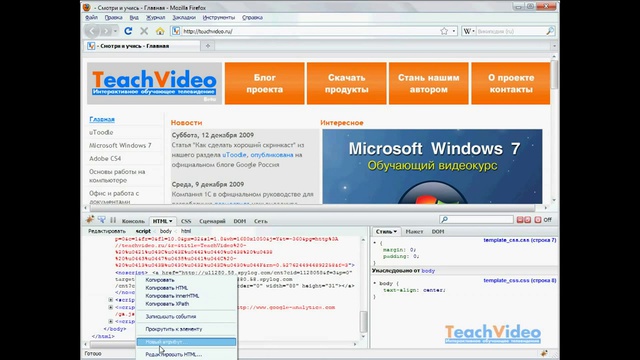Click the magnifier icon in Firebug search box
640x360 pixels.
click(444, 220)
